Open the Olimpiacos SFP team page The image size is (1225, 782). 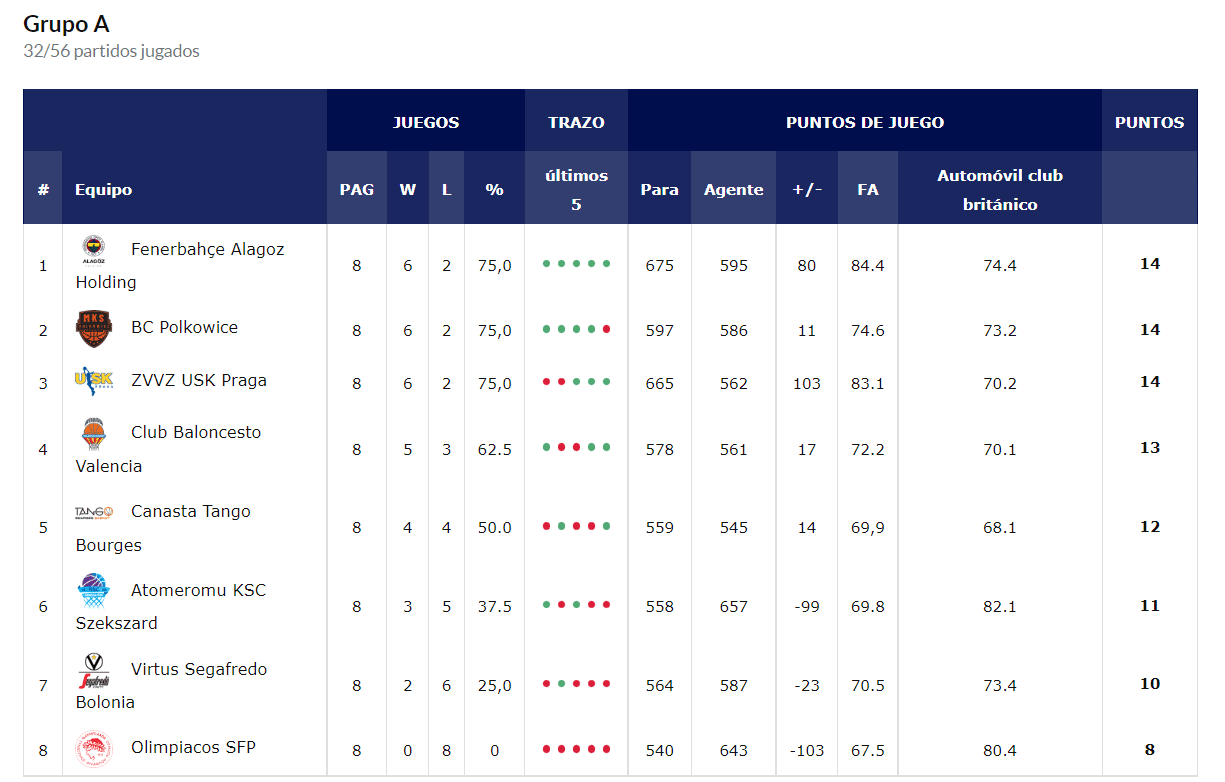[193, 748]
